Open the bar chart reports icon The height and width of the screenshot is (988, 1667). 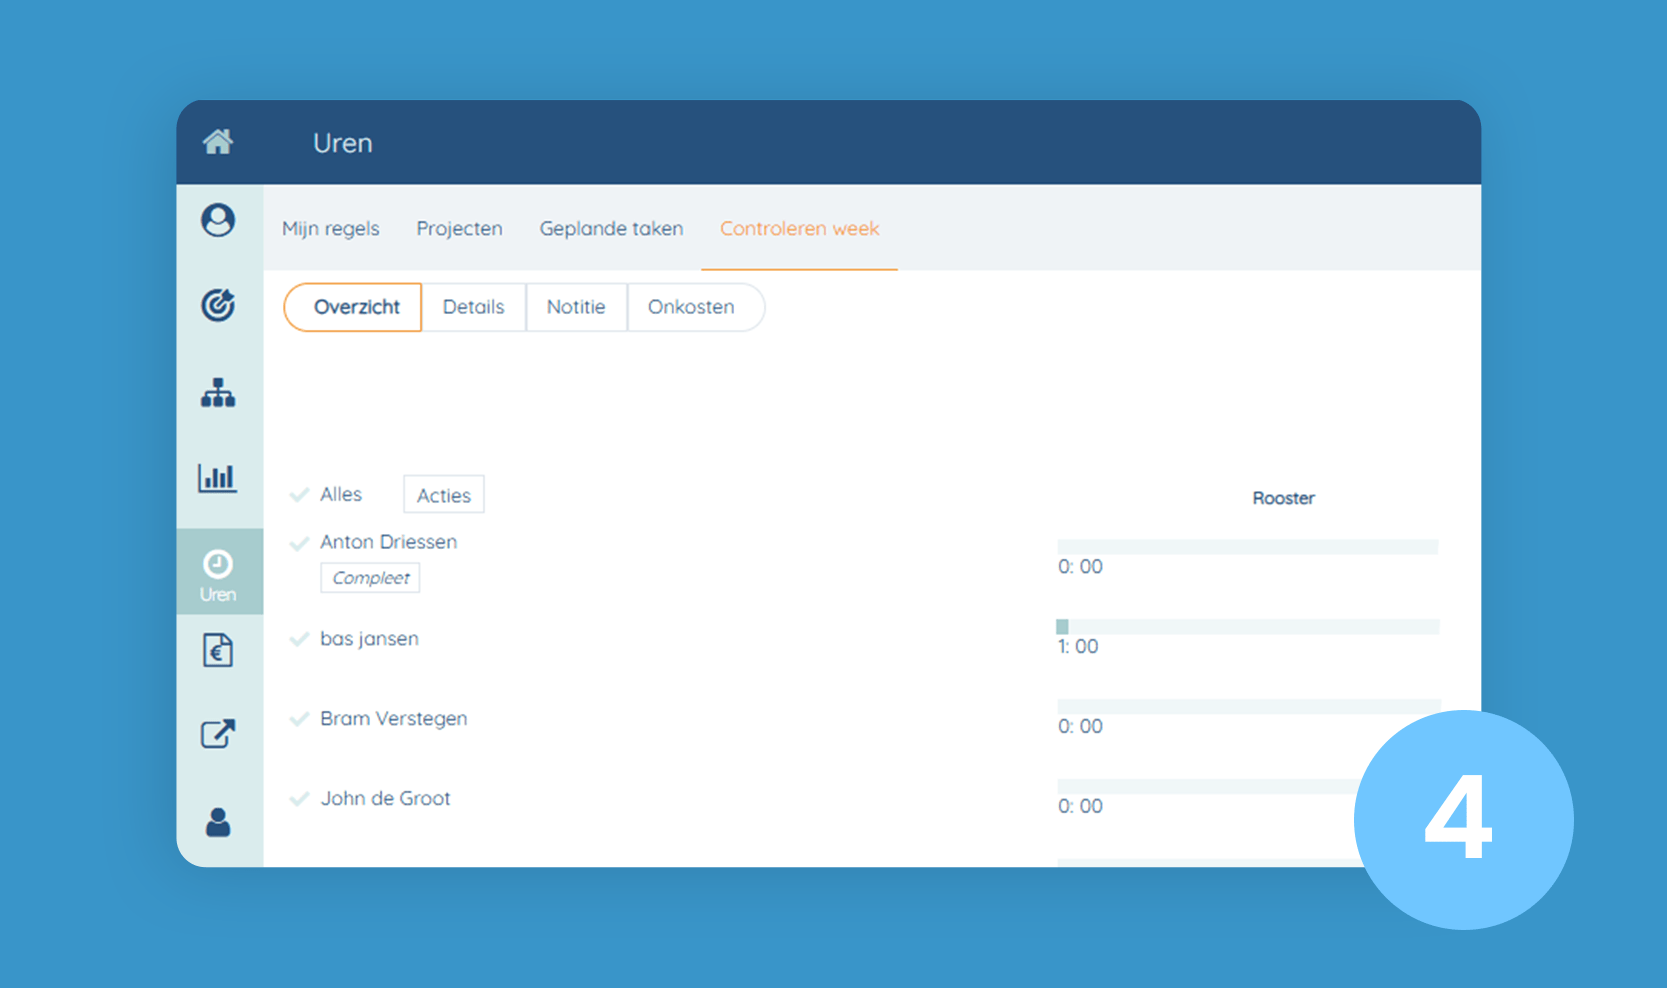click(218, 478)
